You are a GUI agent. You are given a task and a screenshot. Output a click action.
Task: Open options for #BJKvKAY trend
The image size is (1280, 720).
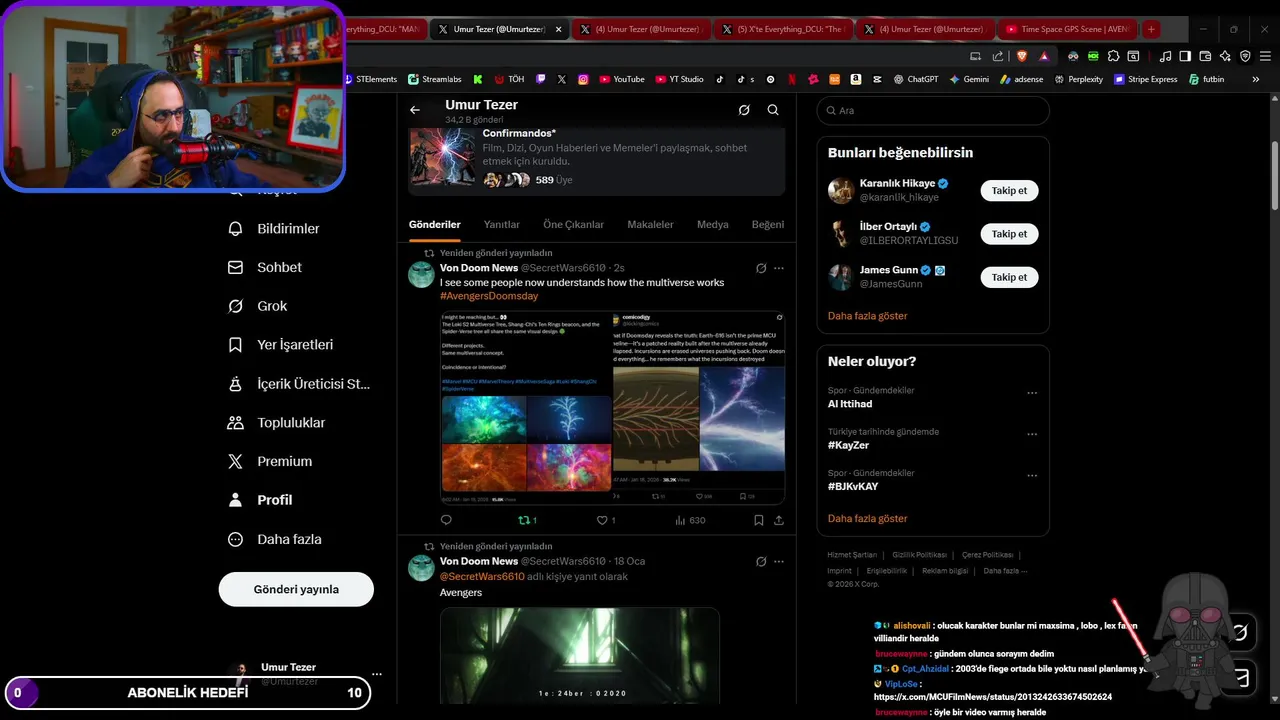click(x=1032, y=476)
